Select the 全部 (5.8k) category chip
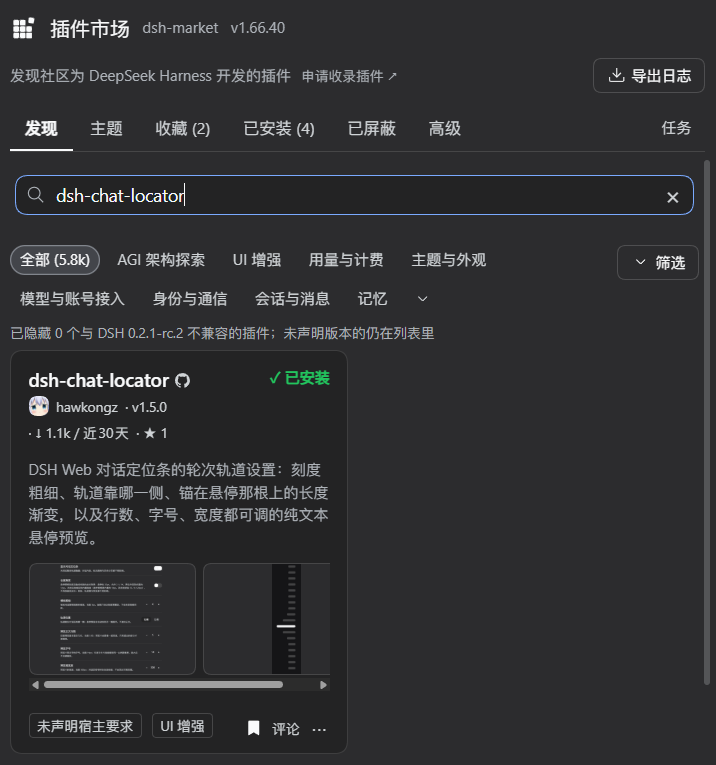This screenshot has height=765, width=716. tap(55, 260)
